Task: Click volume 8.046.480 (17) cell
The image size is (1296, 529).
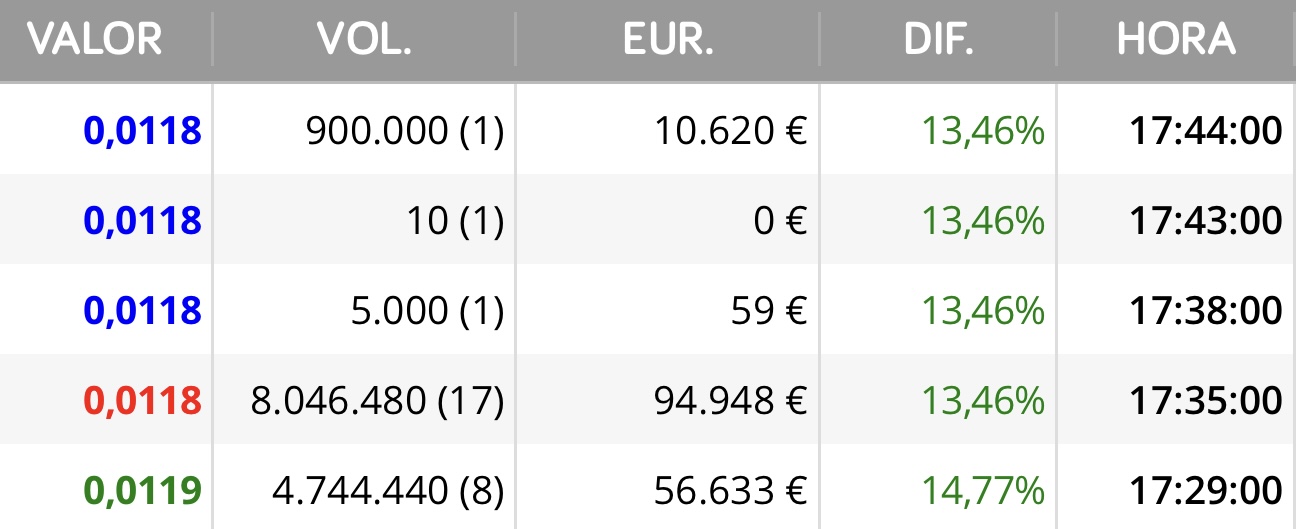Action: (376, 401)
